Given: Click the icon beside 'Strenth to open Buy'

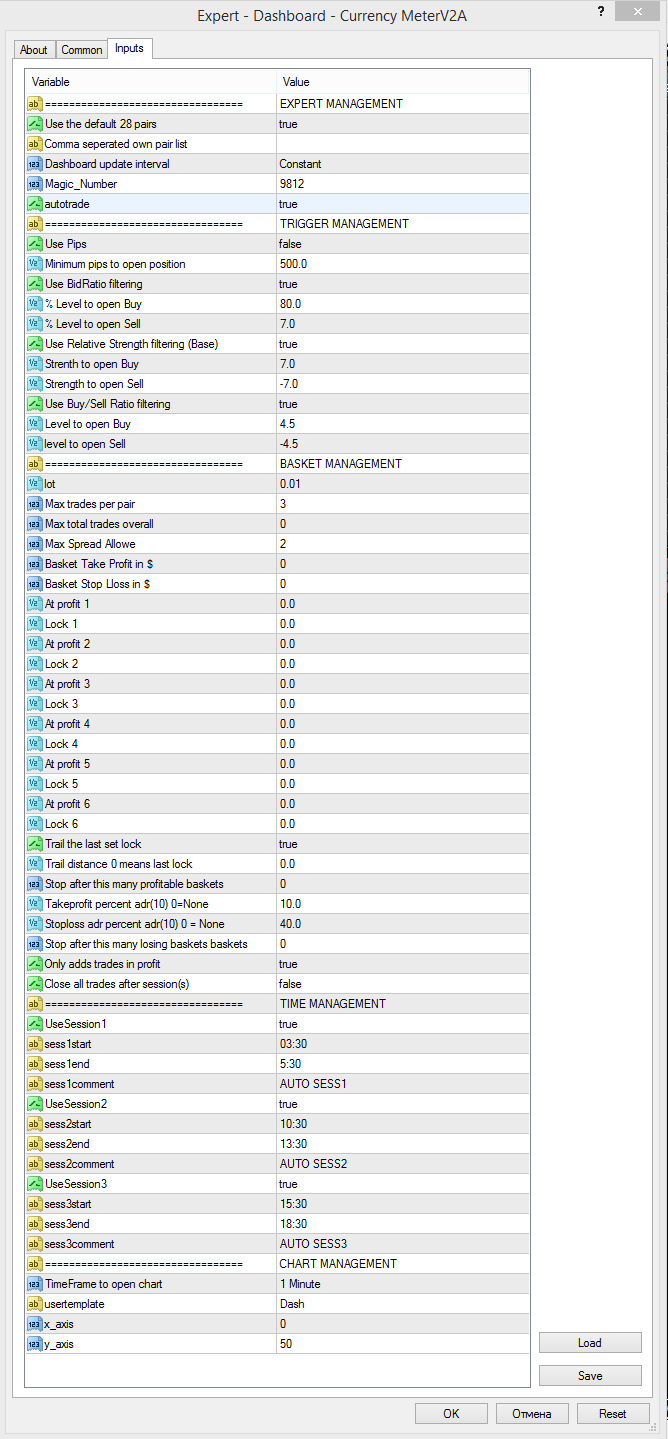Looking at the screenshot, I should (34, 364).
